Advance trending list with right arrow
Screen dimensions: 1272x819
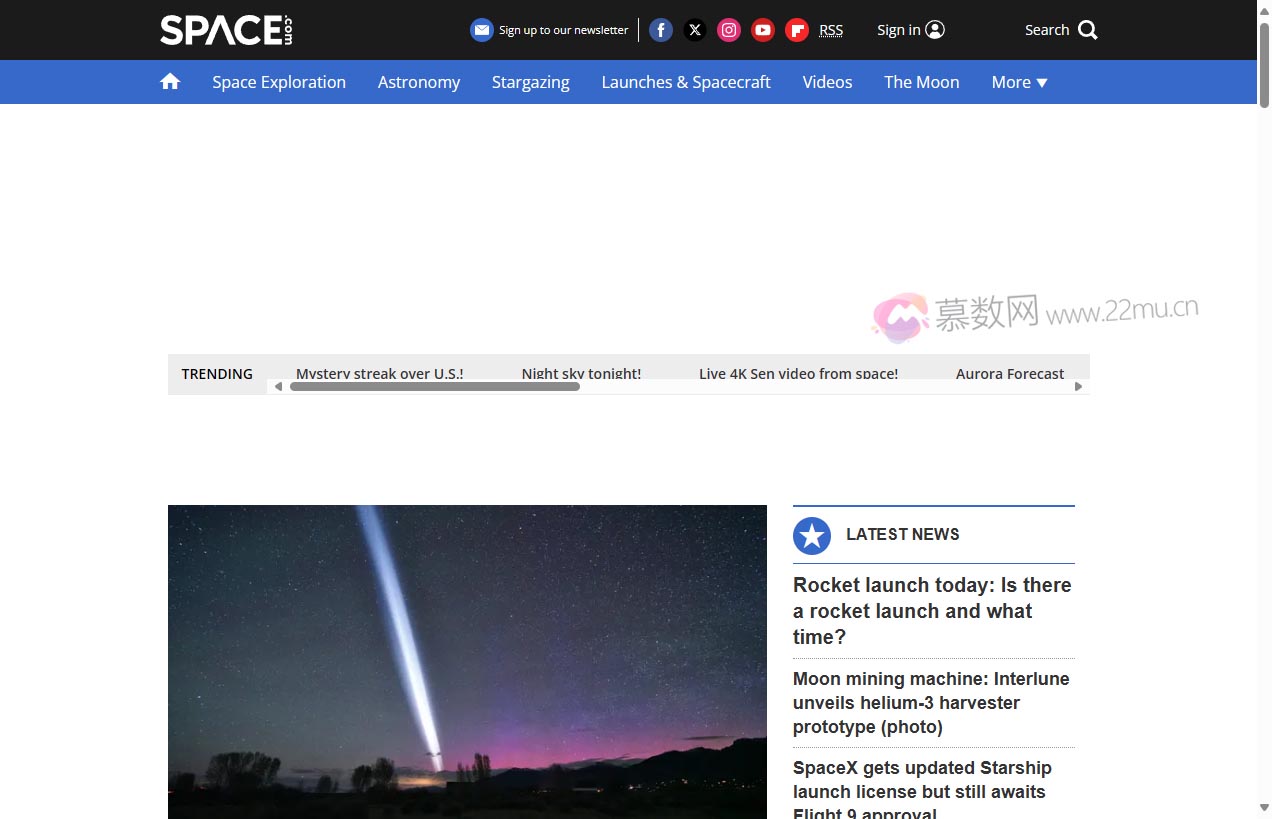point(1078,385)
